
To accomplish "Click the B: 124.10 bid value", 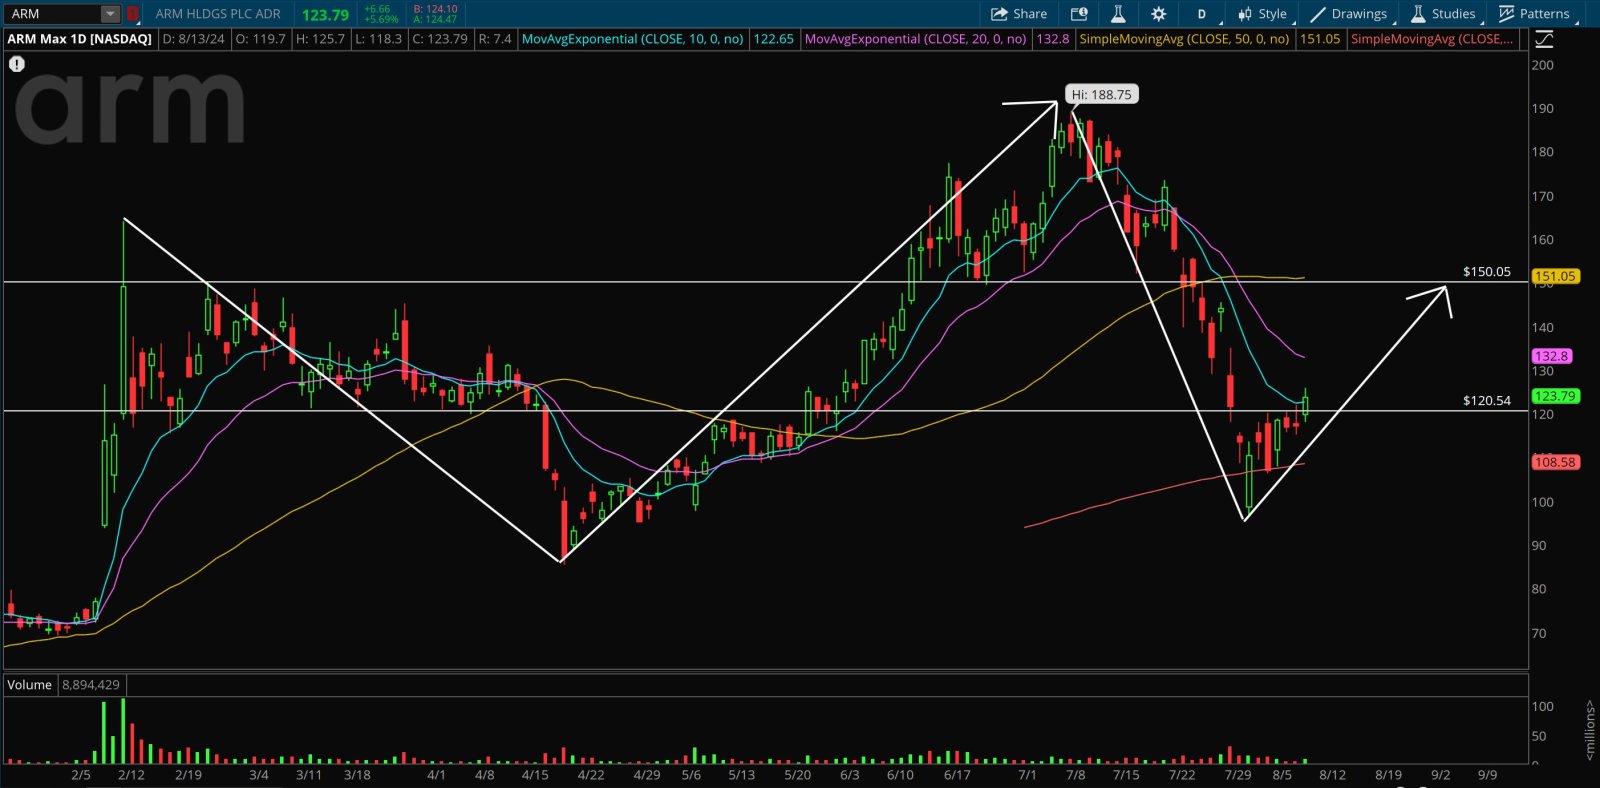I will (x=435, y=9).
